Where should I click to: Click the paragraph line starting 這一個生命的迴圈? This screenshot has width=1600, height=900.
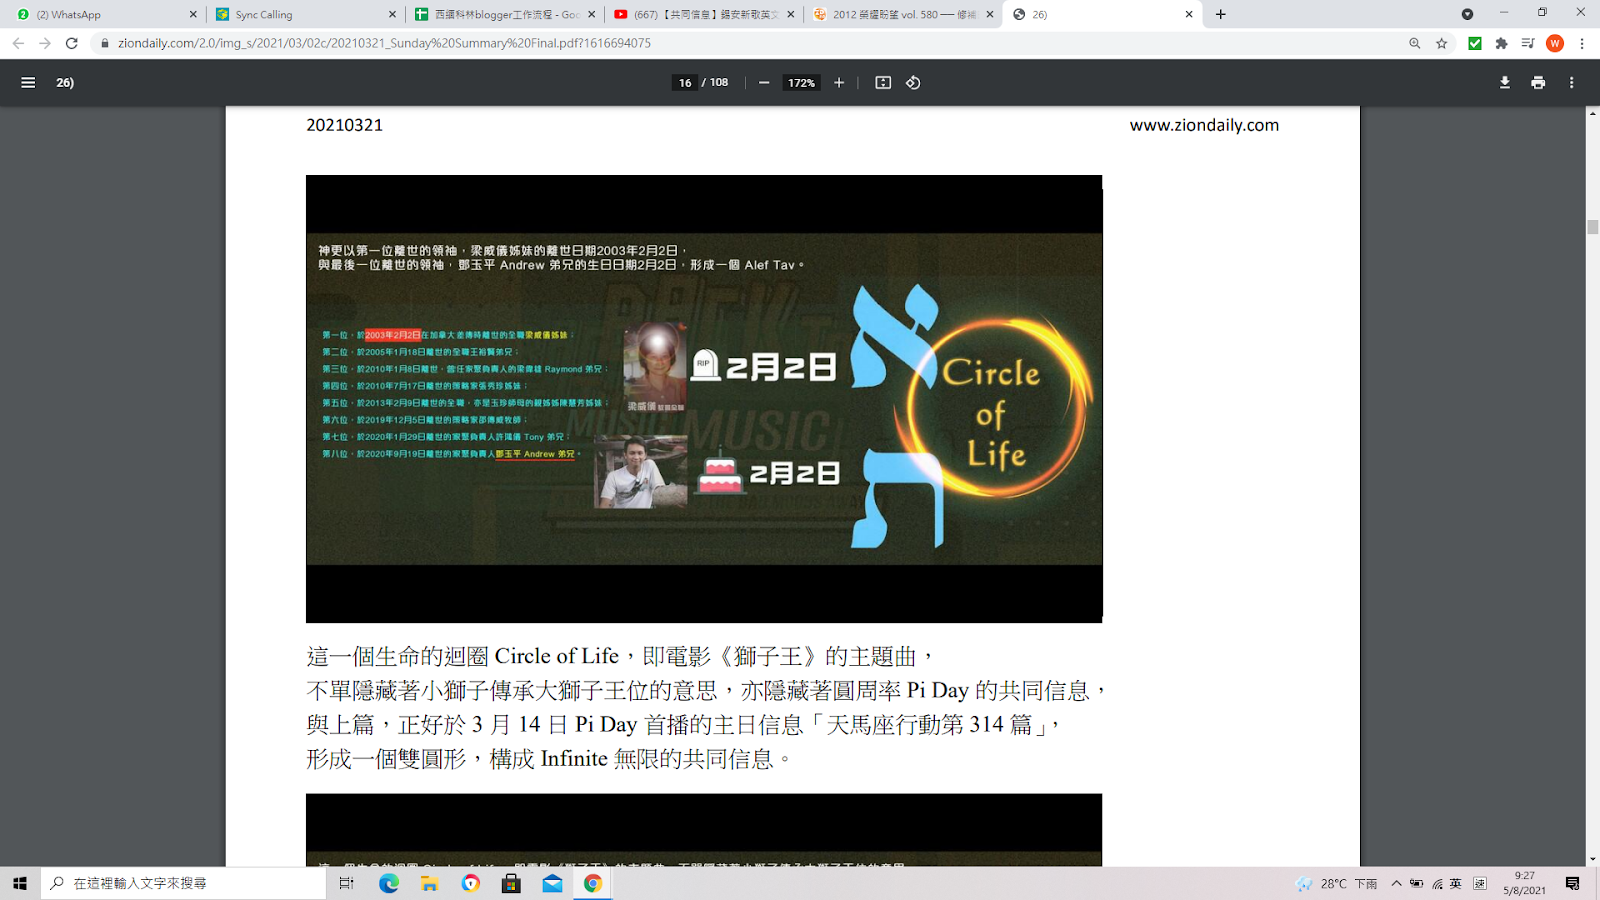point(621,656)
